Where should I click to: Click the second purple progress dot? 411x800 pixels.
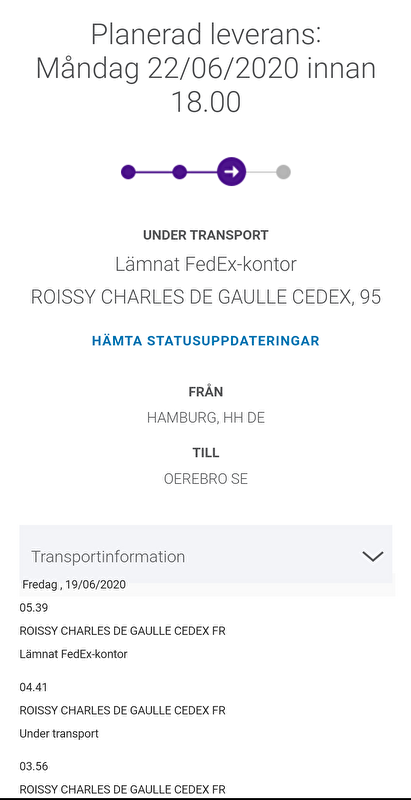179,172
